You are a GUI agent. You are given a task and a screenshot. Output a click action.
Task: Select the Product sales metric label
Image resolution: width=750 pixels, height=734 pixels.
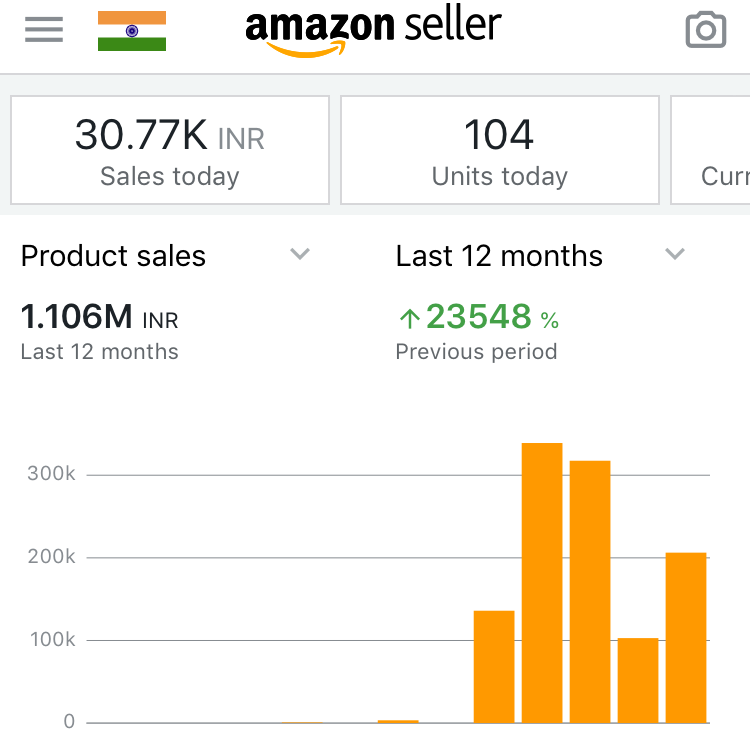coord(113,256)
